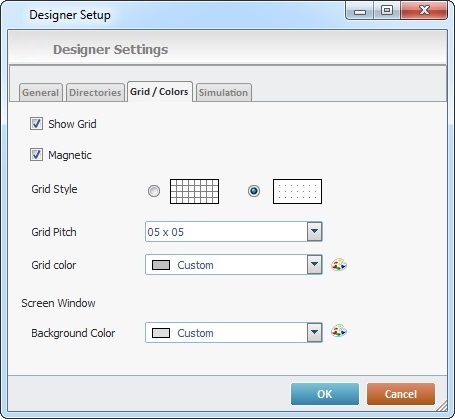Open the Directories tab
The height and width of the screenshot is (419, 455).
pos(95,92)
